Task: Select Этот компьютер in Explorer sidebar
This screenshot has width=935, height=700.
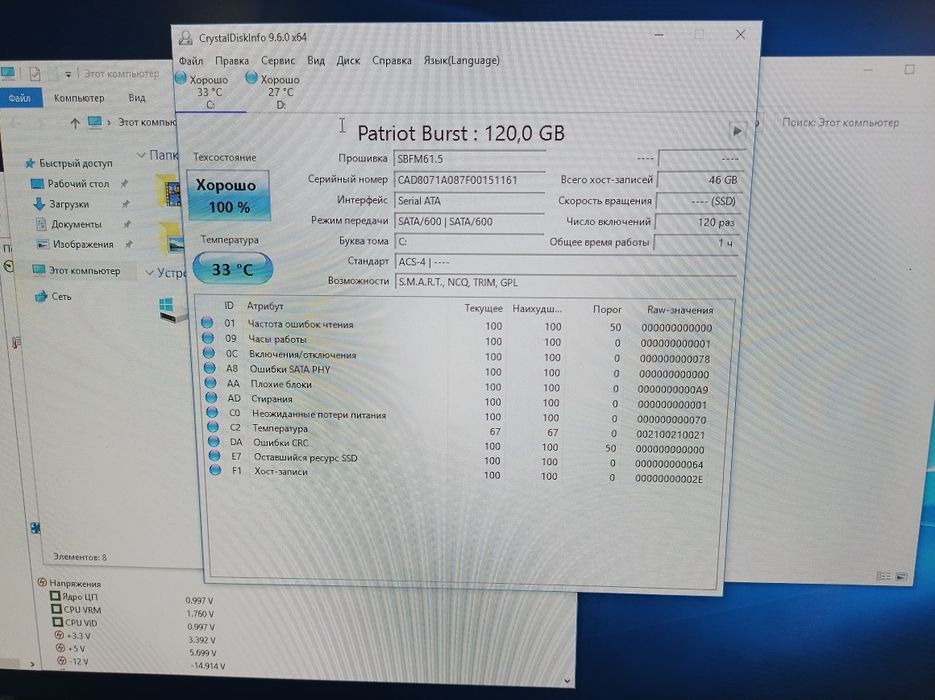Action: pos(76,271)
